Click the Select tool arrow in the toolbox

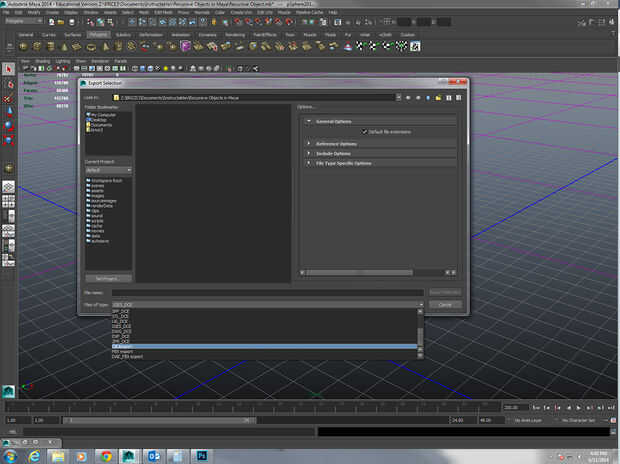point(8,69)
